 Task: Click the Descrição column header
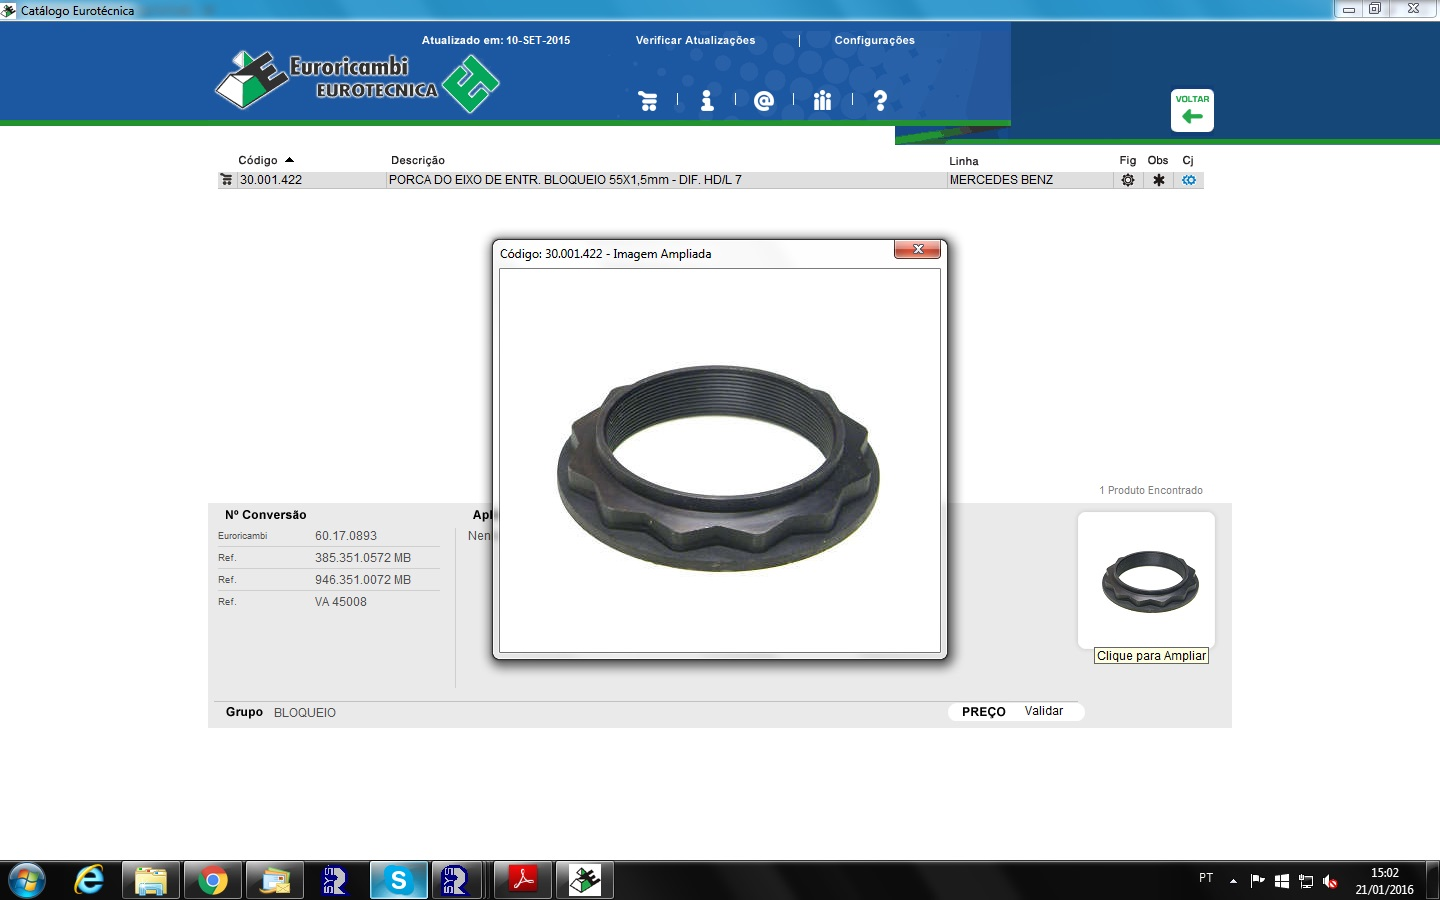(418, 160)
